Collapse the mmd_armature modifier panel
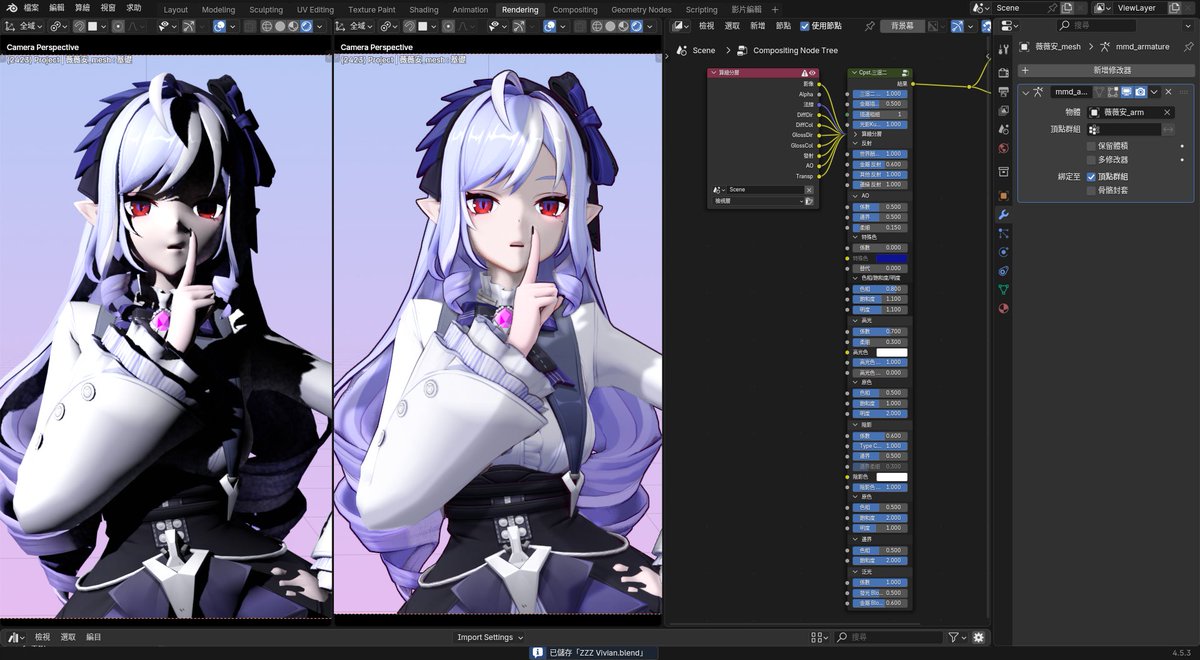This screenshot has width=1200, height=660. [x=1025, y=92]
